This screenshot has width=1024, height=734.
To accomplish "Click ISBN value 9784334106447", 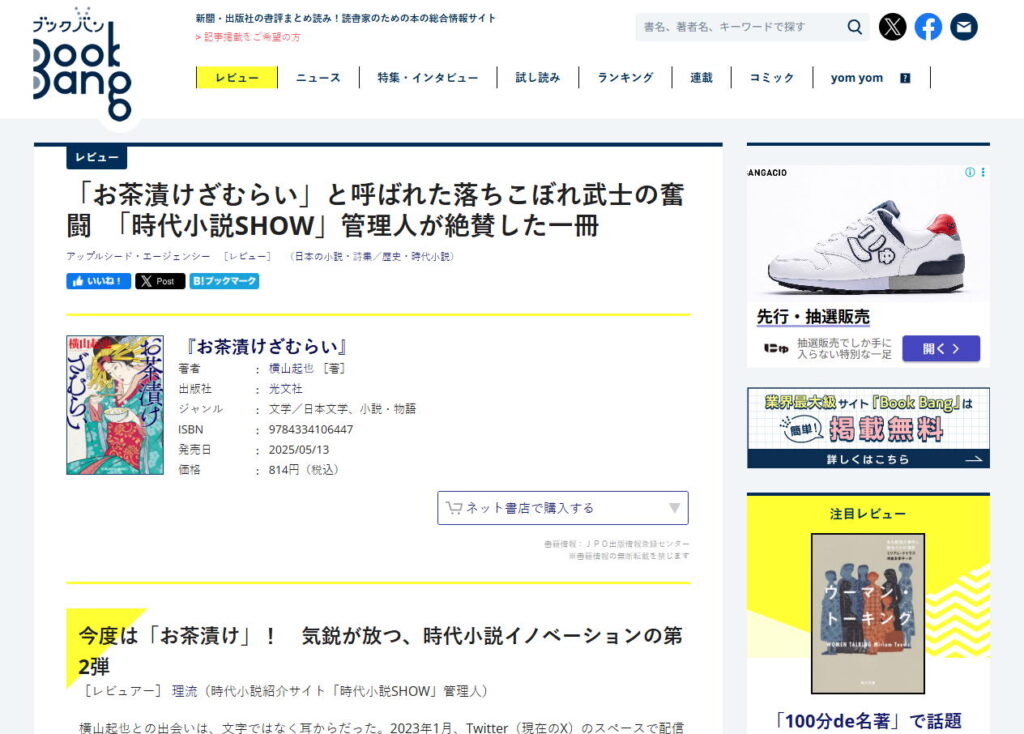I will 311,430.
